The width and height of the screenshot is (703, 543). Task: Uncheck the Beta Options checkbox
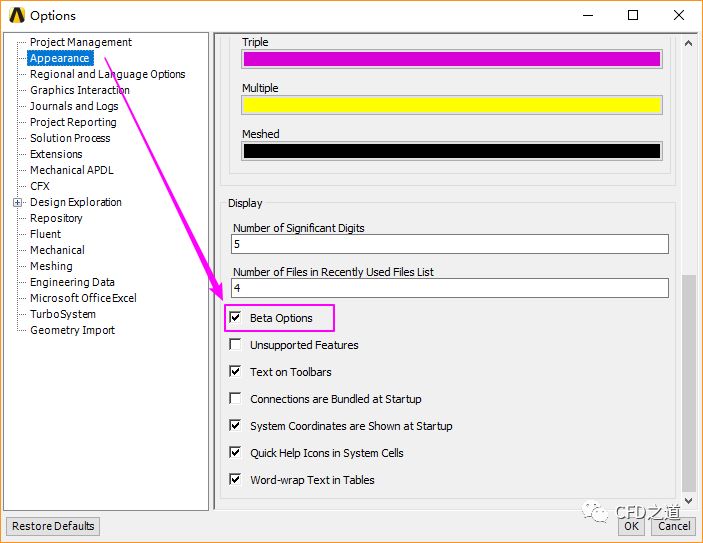[x=235, y=317]
